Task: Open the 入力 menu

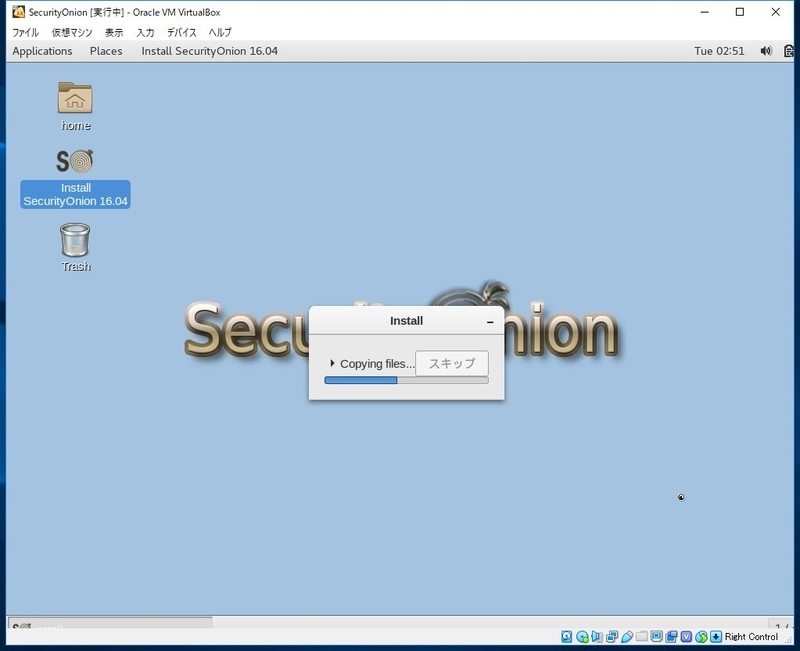Action: [x=145, y=32]
